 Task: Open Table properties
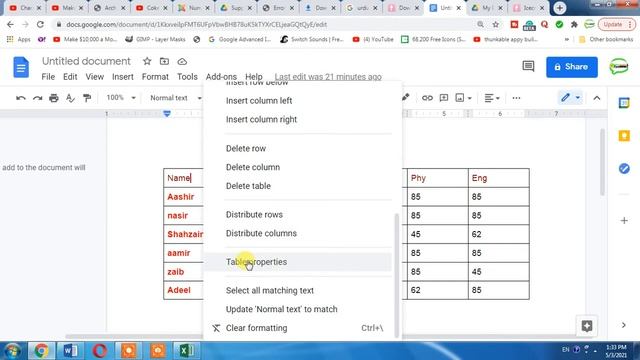(297, 262)
